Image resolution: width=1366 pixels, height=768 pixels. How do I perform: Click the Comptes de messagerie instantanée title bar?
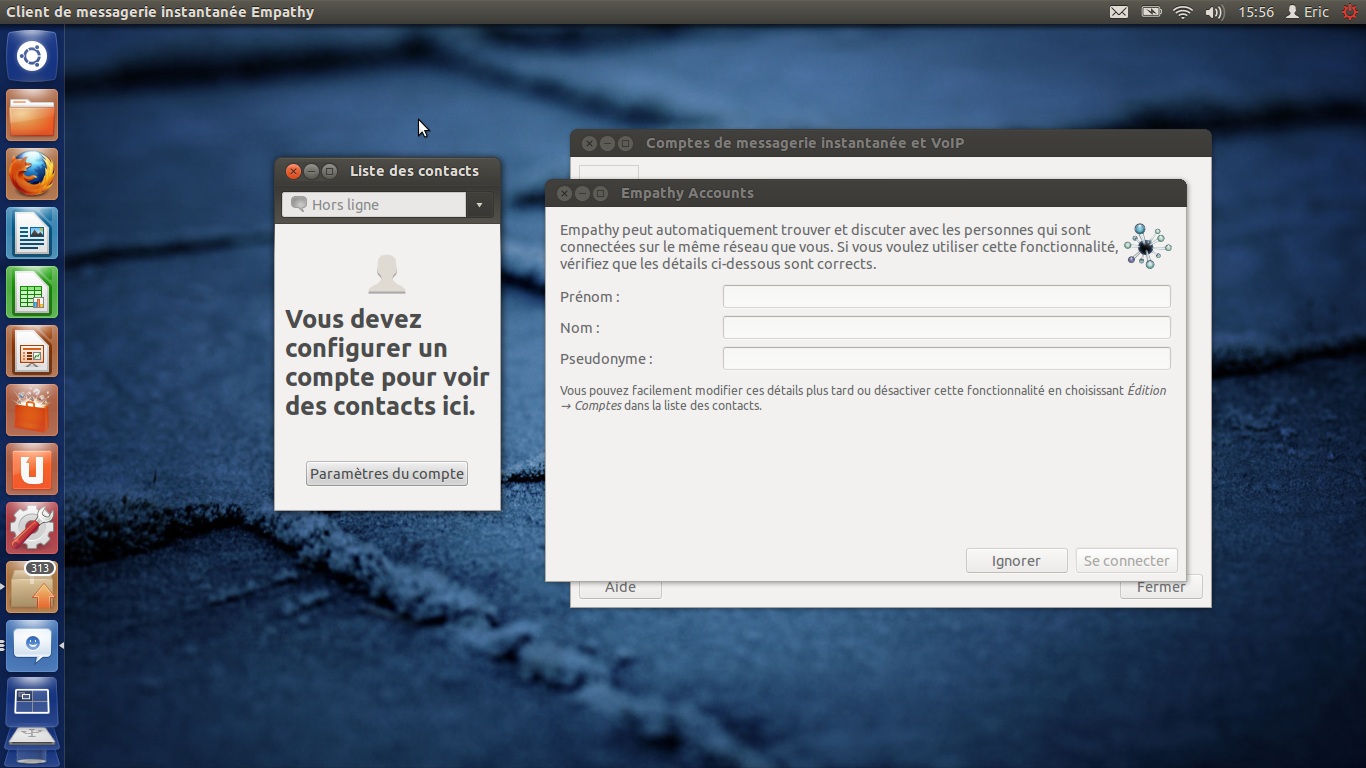pyautogui.click(x=890, y=143)
